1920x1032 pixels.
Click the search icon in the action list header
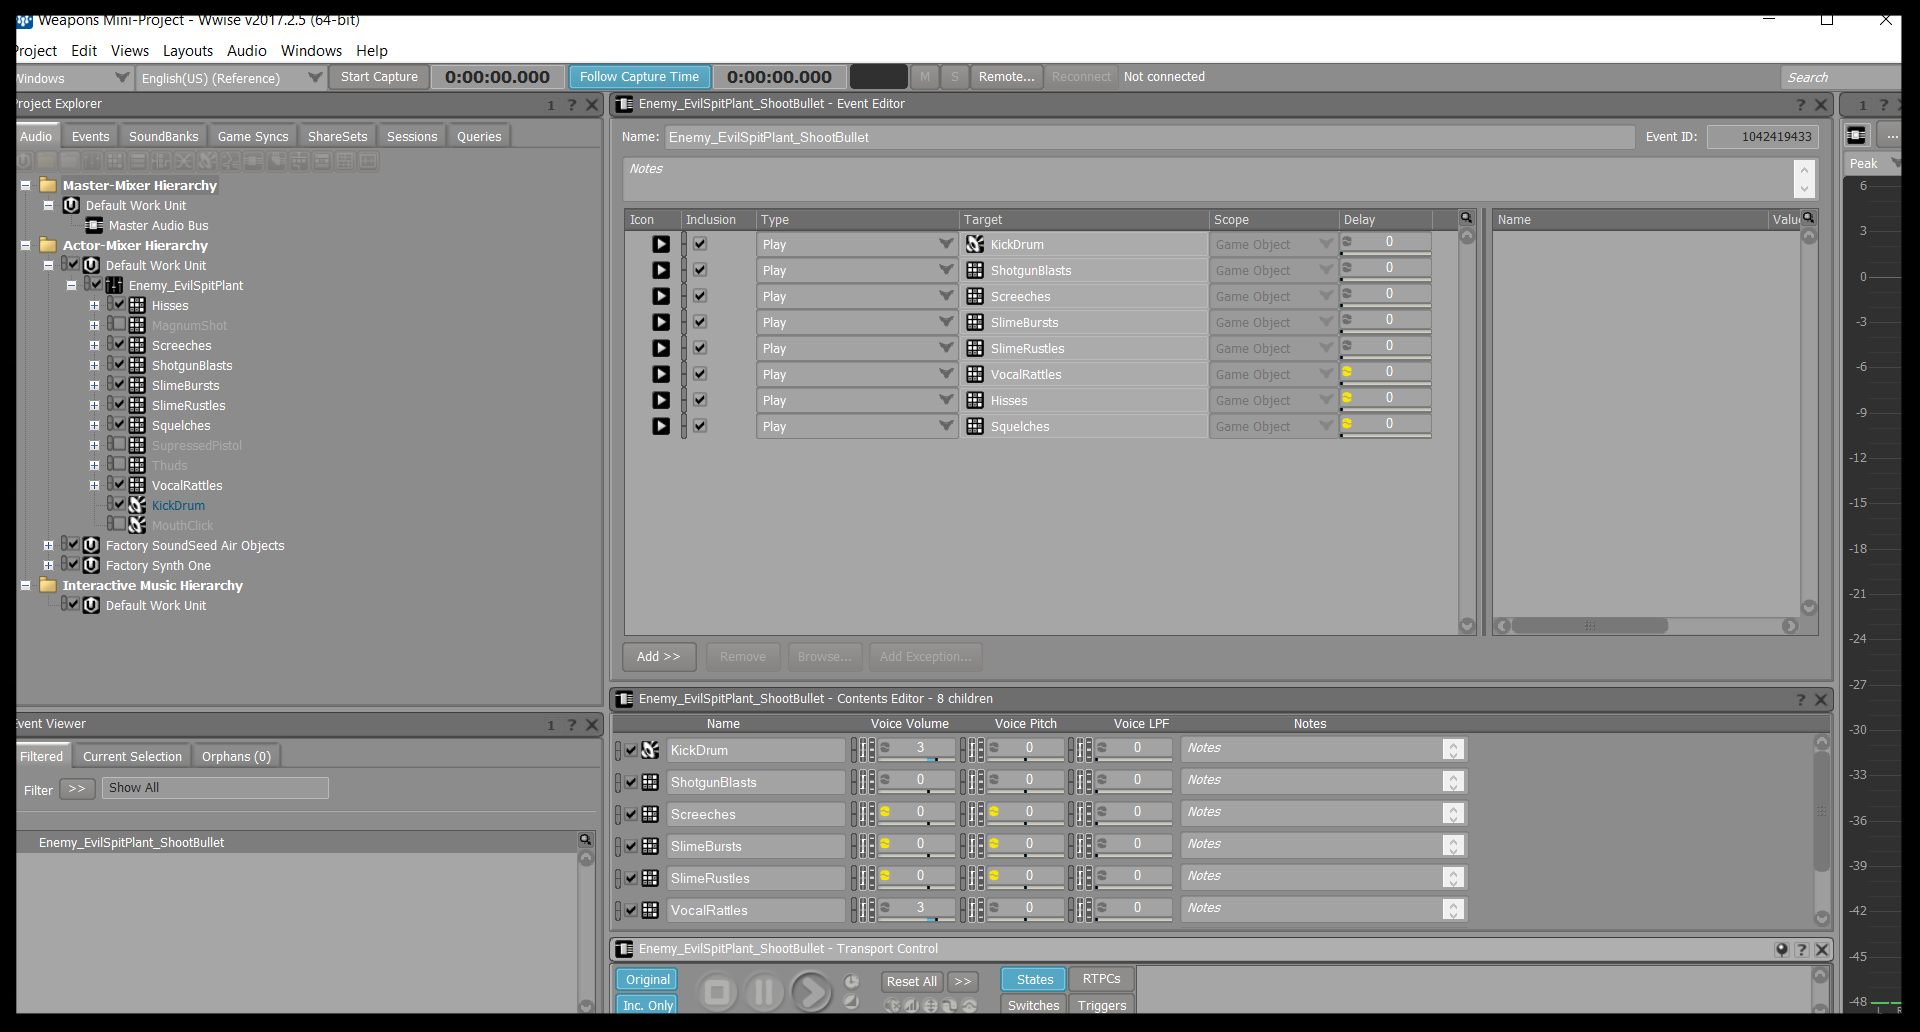(x=1466, y=218)
